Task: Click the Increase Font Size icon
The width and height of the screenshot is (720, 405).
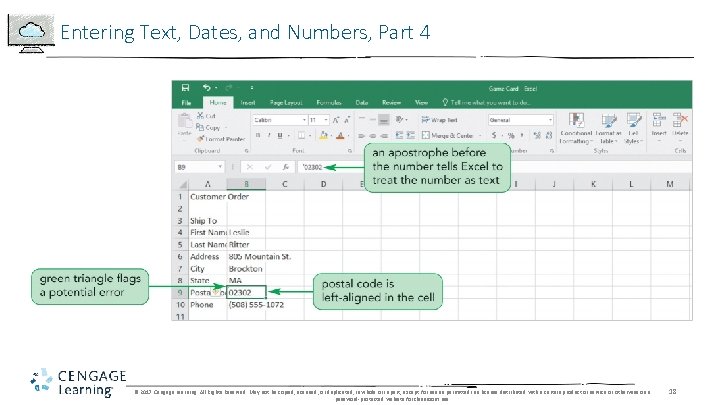Action: [x=336, y=120]
